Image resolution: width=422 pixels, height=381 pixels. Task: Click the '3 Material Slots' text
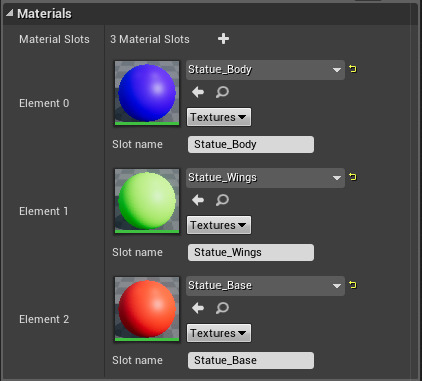pos(150,39)
